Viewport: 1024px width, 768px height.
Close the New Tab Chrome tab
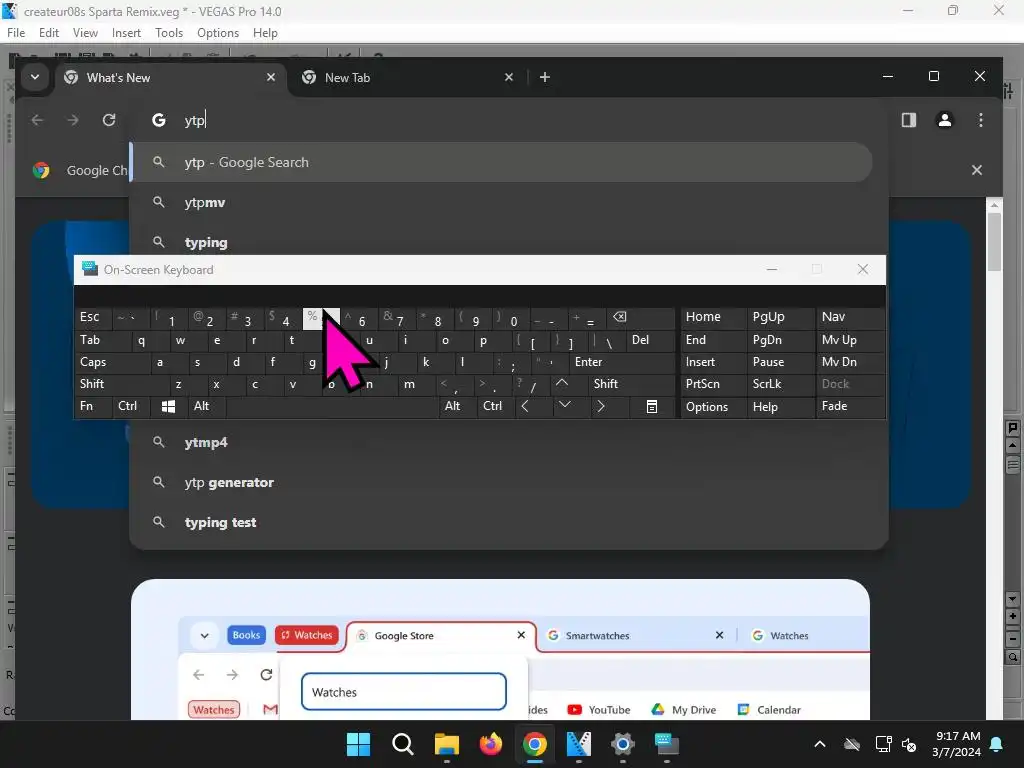(x=509, y=77)
